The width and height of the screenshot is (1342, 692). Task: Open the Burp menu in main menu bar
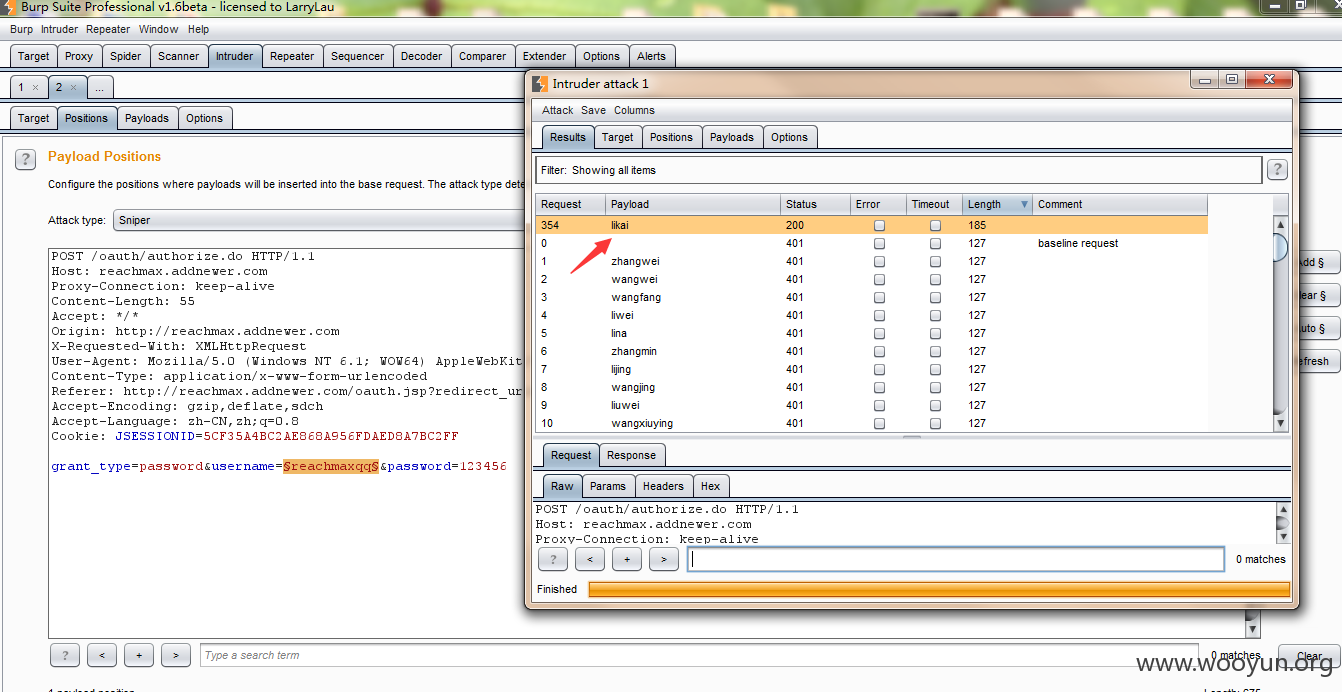(21, 30)
